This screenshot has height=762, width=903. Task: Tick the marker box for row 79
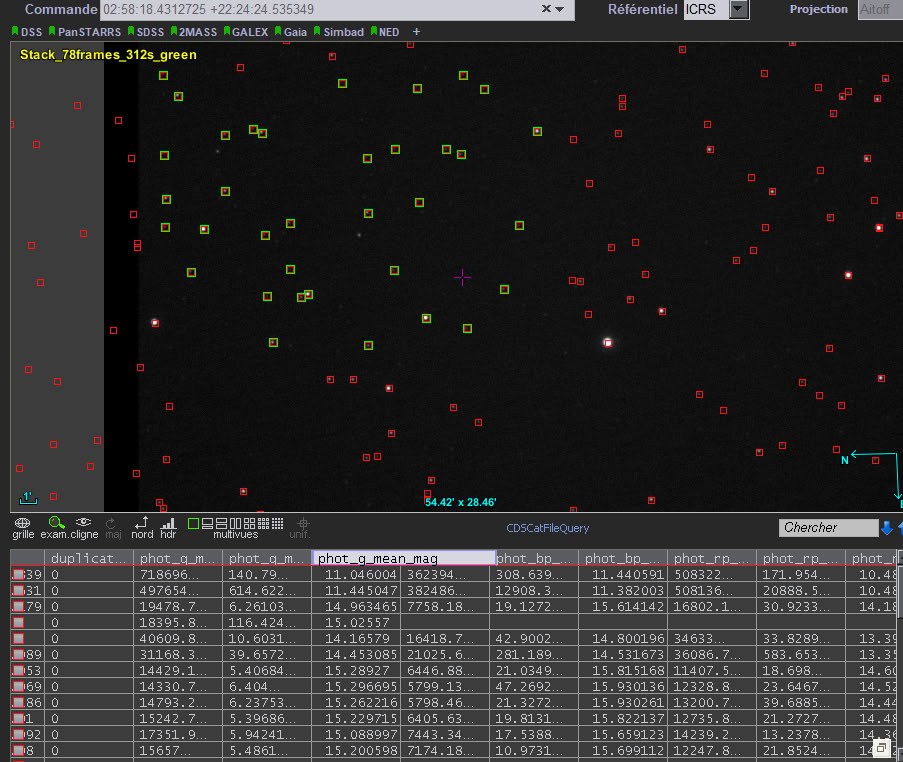18,606
